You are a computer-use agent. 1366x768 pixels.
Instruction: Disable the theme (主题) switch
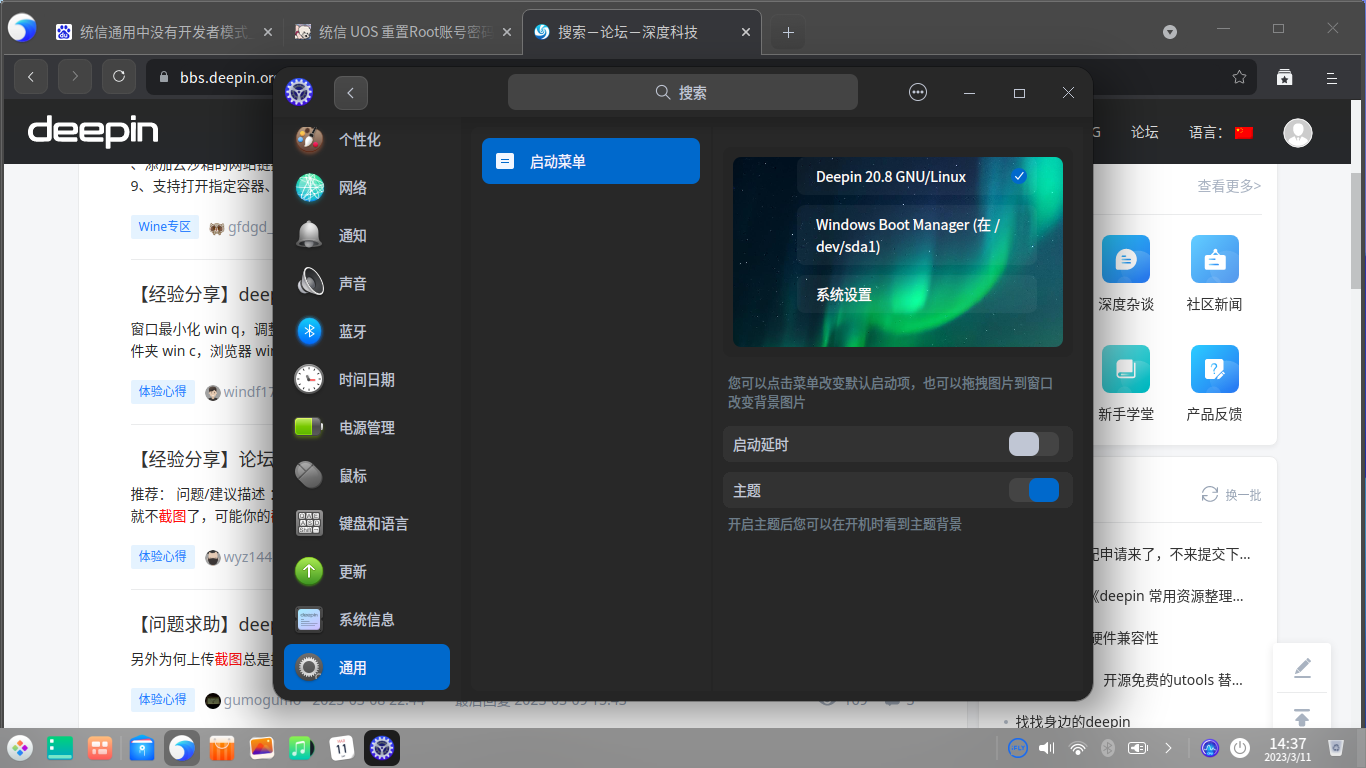click(x=1035, y=490)
